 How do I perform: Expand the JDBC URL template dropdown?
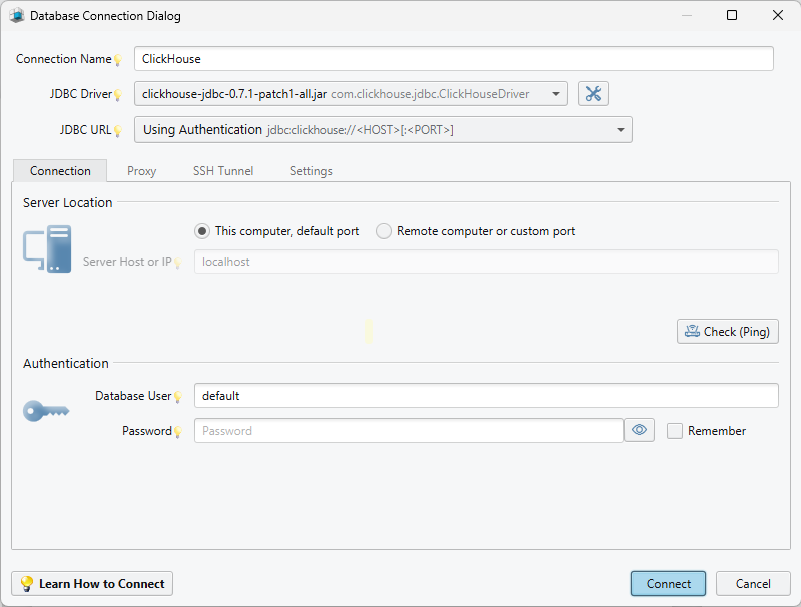[x=620, y=130]
